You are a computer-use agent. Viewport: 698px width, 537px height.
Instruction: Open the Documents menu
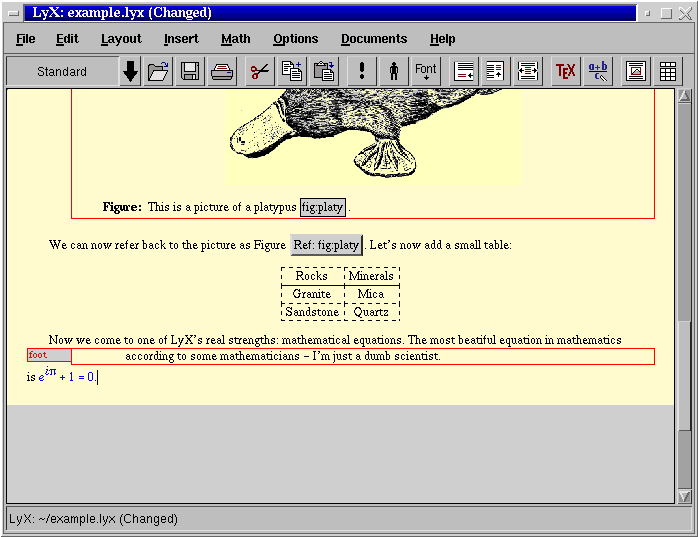tap(374, 39)
